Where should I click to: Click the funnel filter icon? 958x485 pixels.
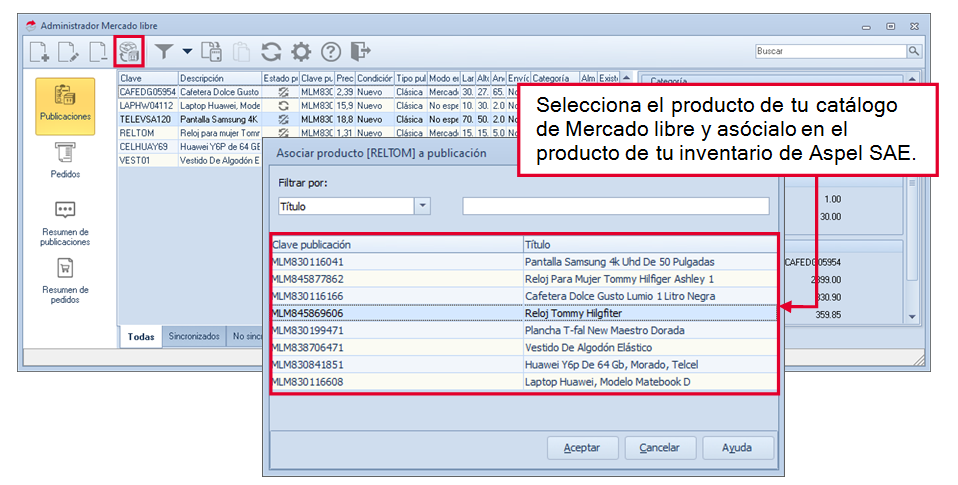point(164,51)
